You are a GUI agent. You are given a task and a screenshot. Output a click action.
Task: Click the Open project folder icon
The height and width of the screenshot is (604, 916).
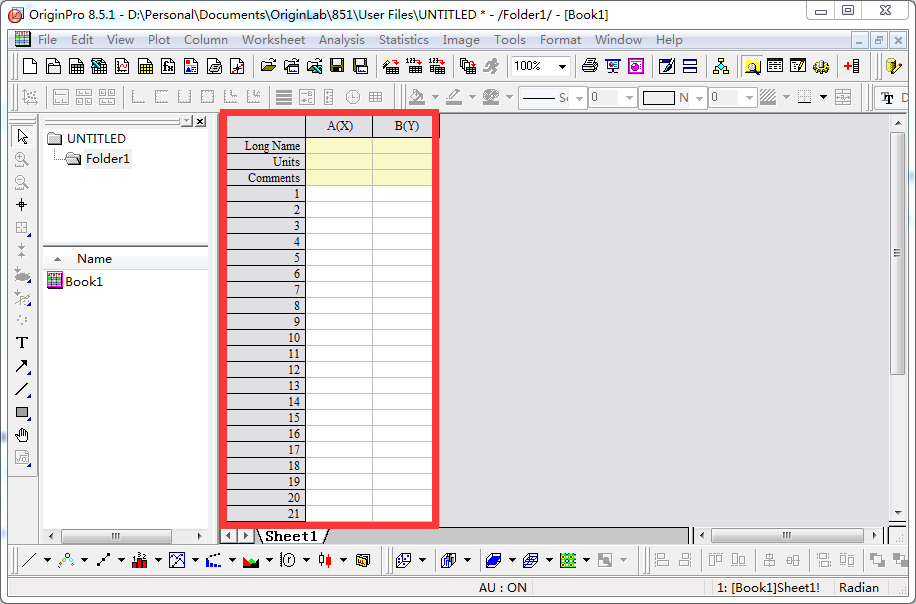pos(268,66)
